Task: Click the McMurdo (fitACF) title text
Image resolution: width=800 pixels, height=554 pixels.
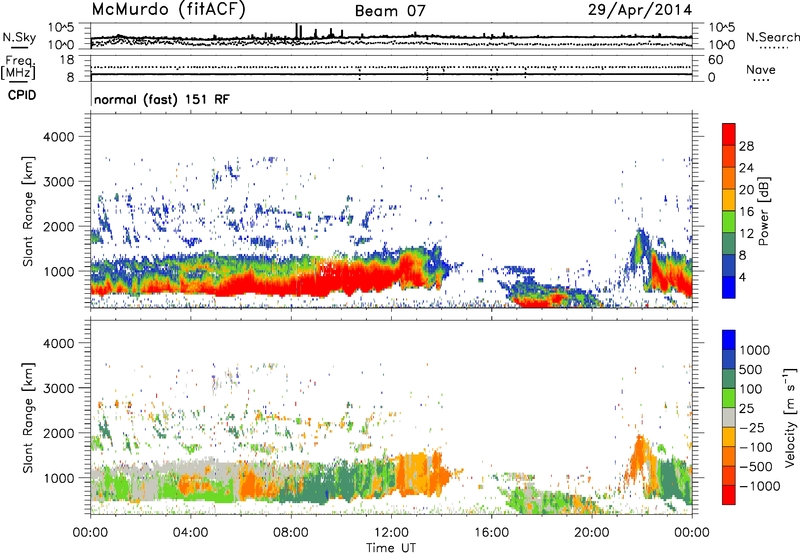Action: (x=168, y=10)
